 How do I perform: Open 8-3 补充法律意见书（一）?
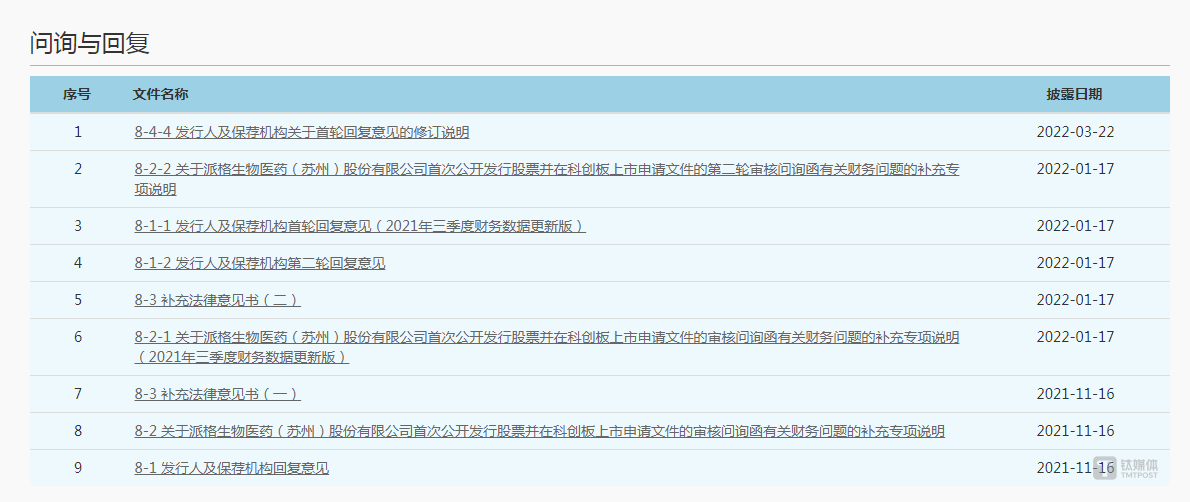pos(217,394)
